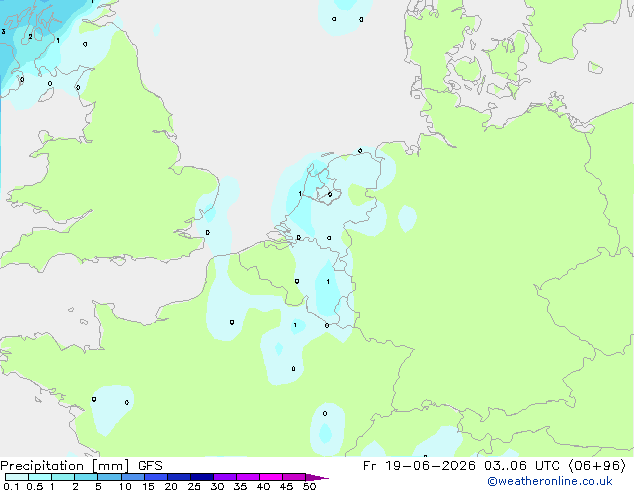Viewport: 634px width, 490px height.
Task: Click the "50" legend value label
Action: click(309, 486)
